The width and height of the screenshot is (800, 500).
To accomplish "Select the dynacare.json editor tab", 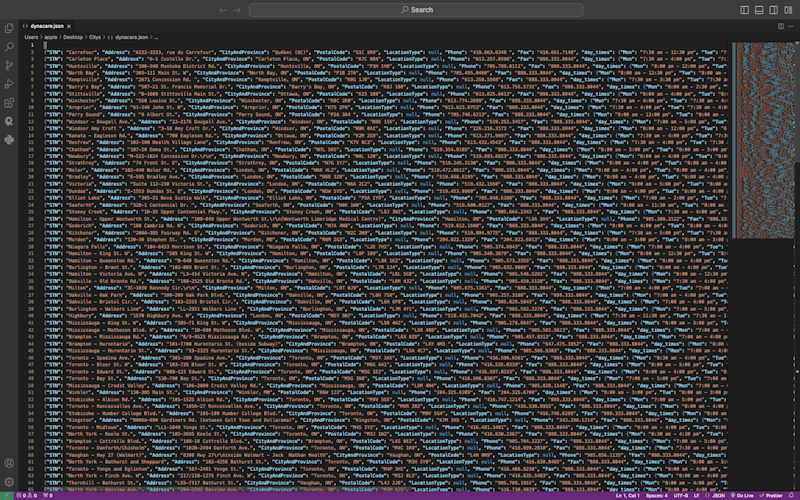I will tap(47, 26).
